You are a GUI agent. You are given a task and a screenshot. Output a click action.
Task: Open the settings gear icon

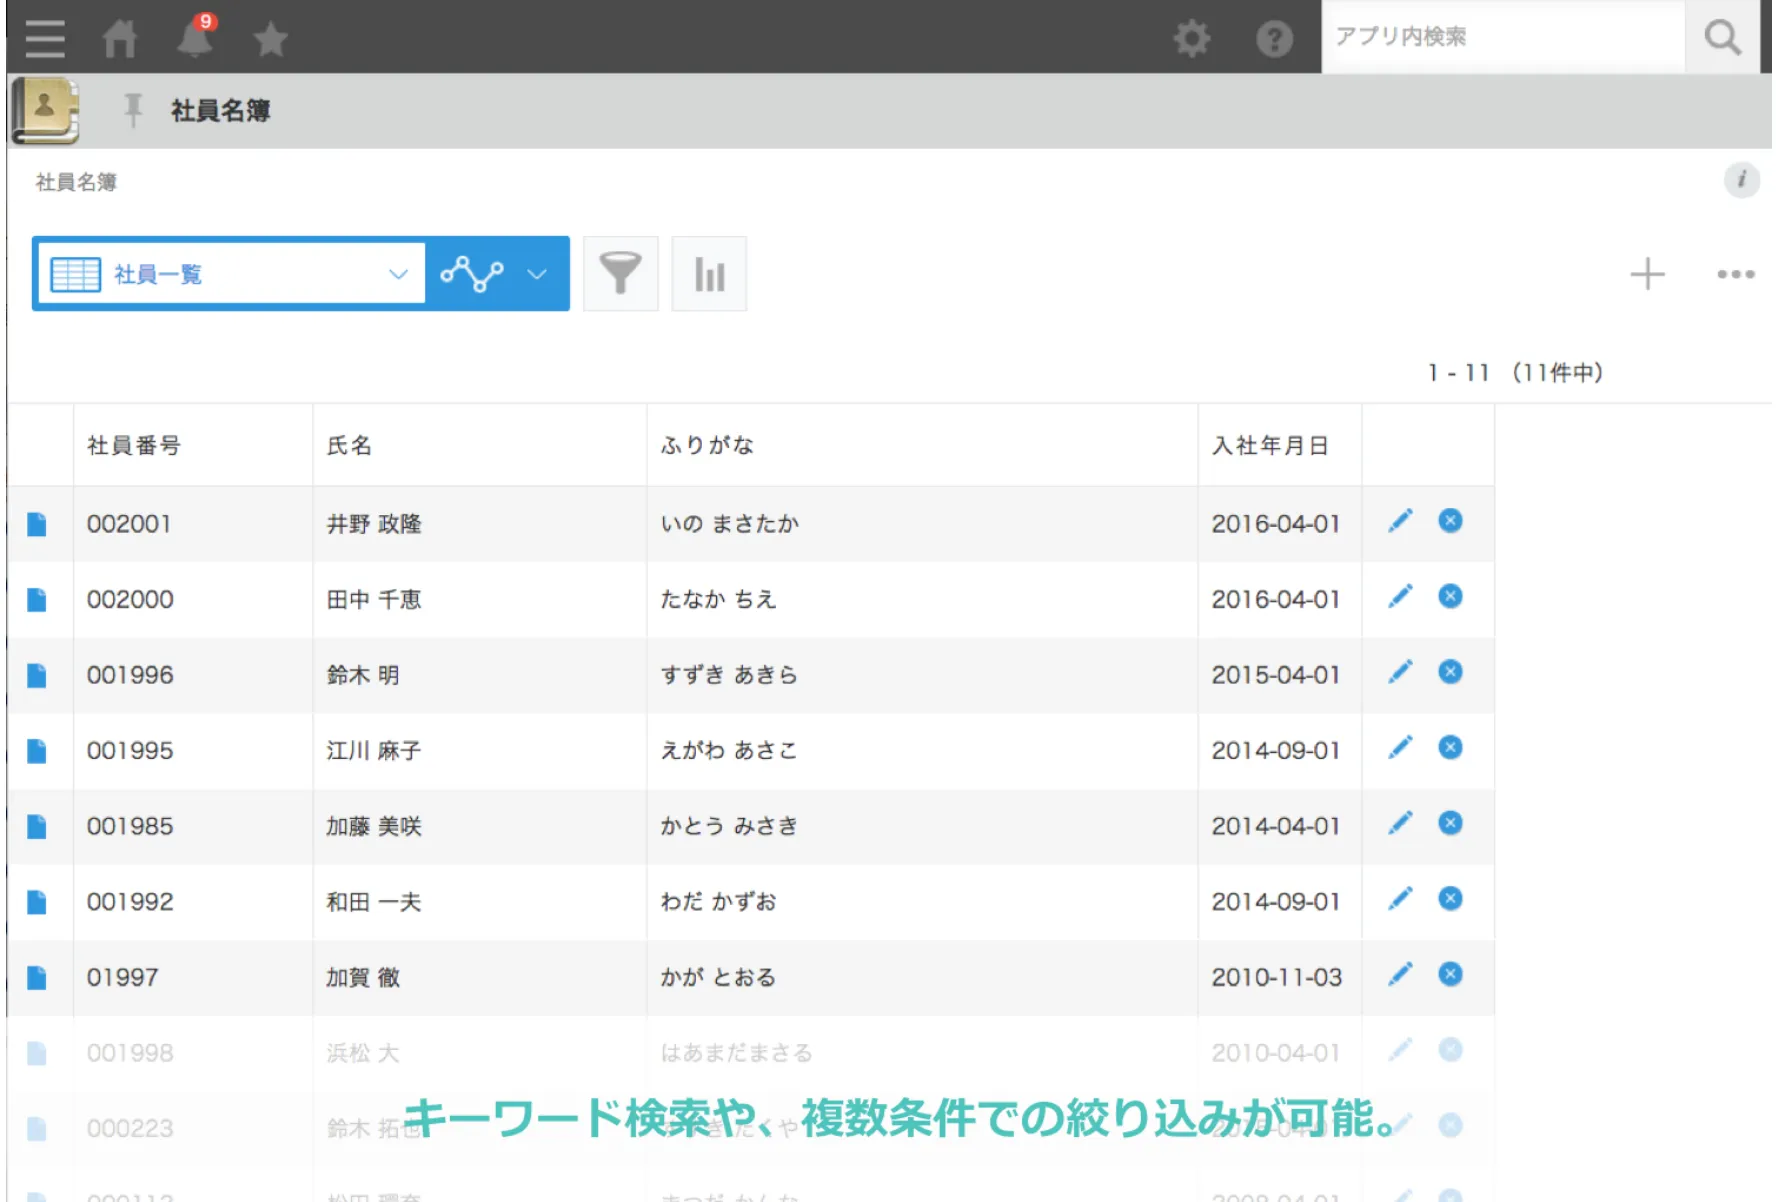click(x=1191, y=39)
